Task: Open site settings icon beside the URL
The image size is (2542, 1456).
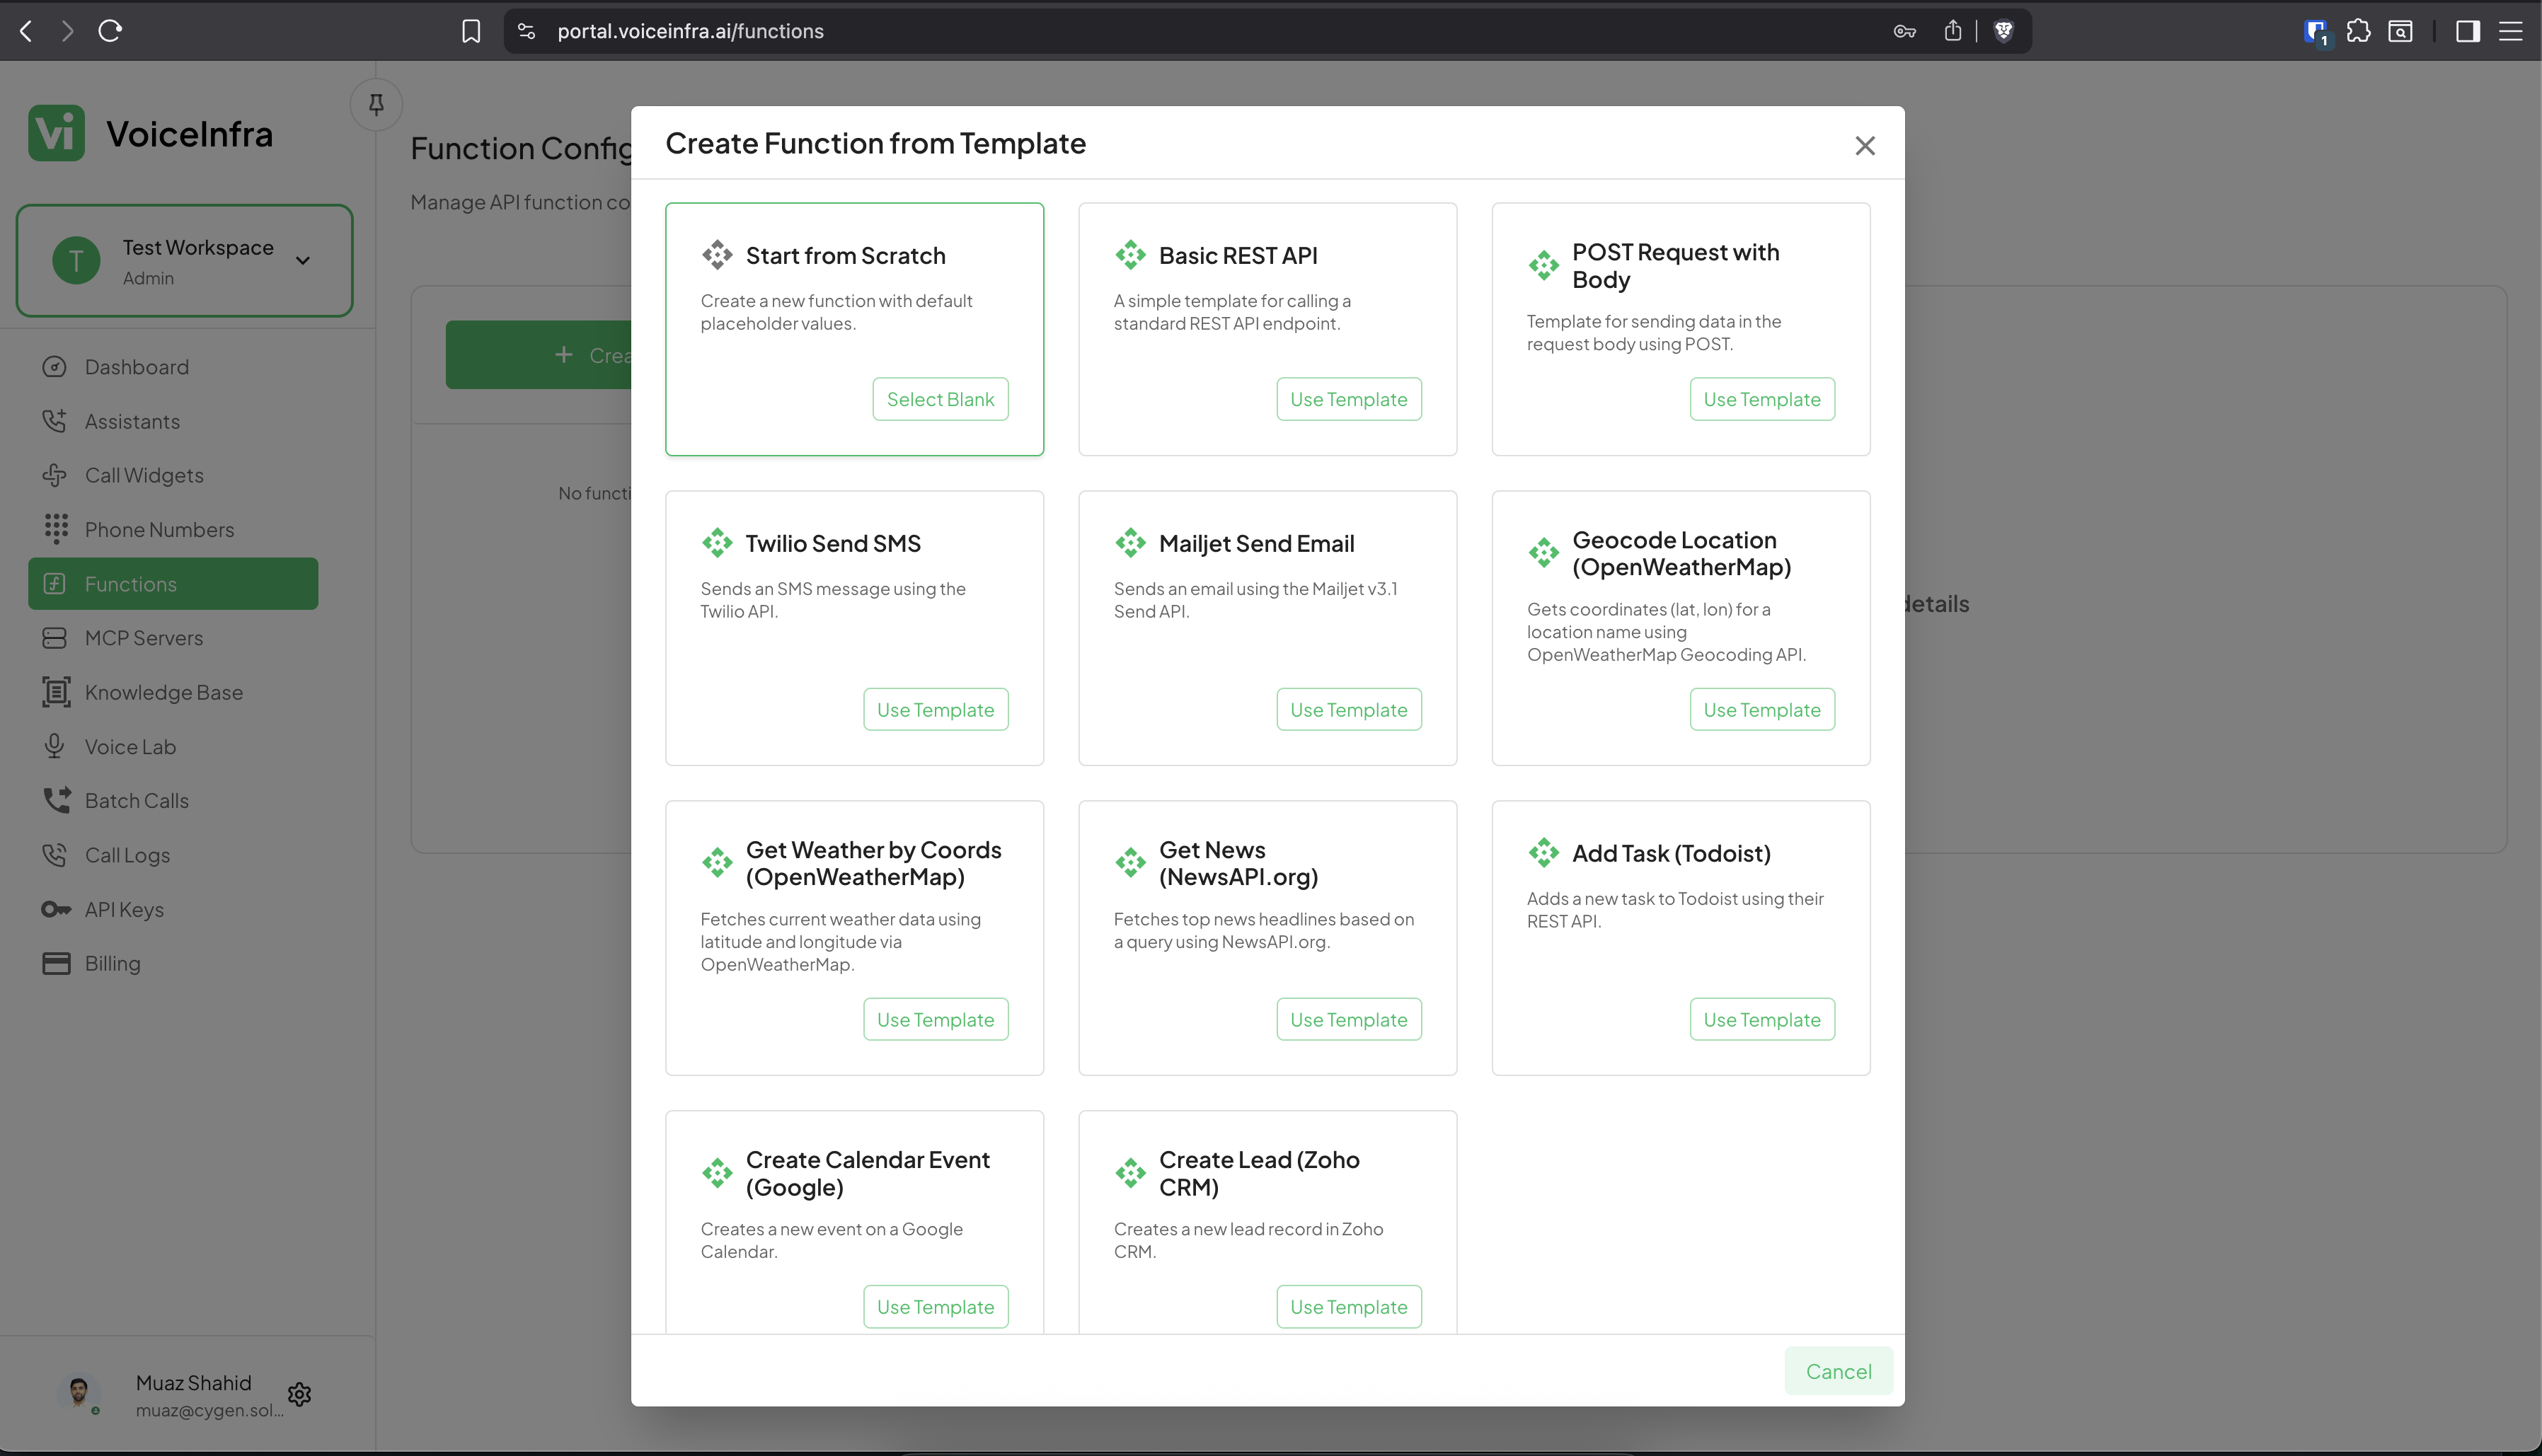Action: click(x=527, y=31)
